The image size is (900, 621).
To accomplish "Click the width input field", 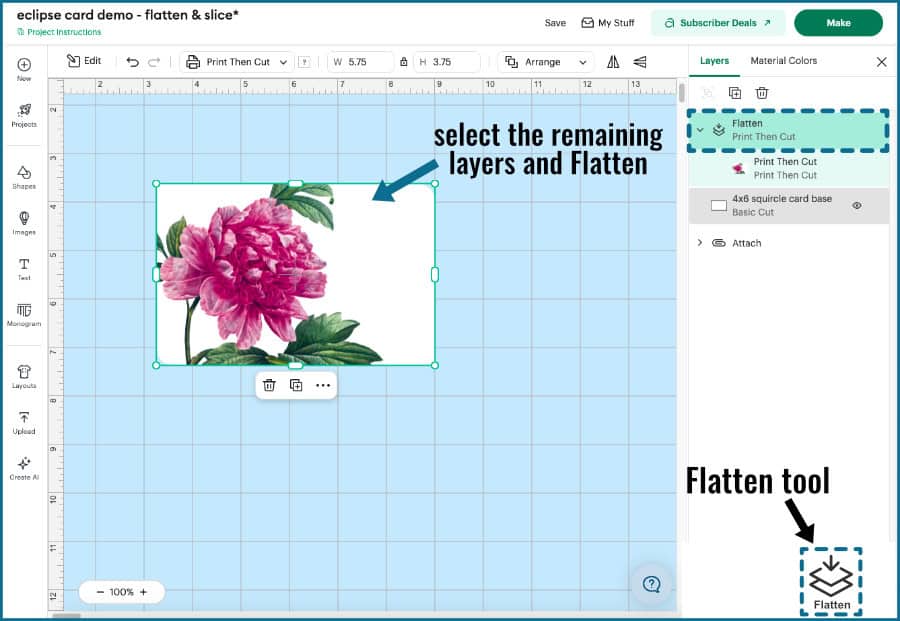I will pos(360,62).
